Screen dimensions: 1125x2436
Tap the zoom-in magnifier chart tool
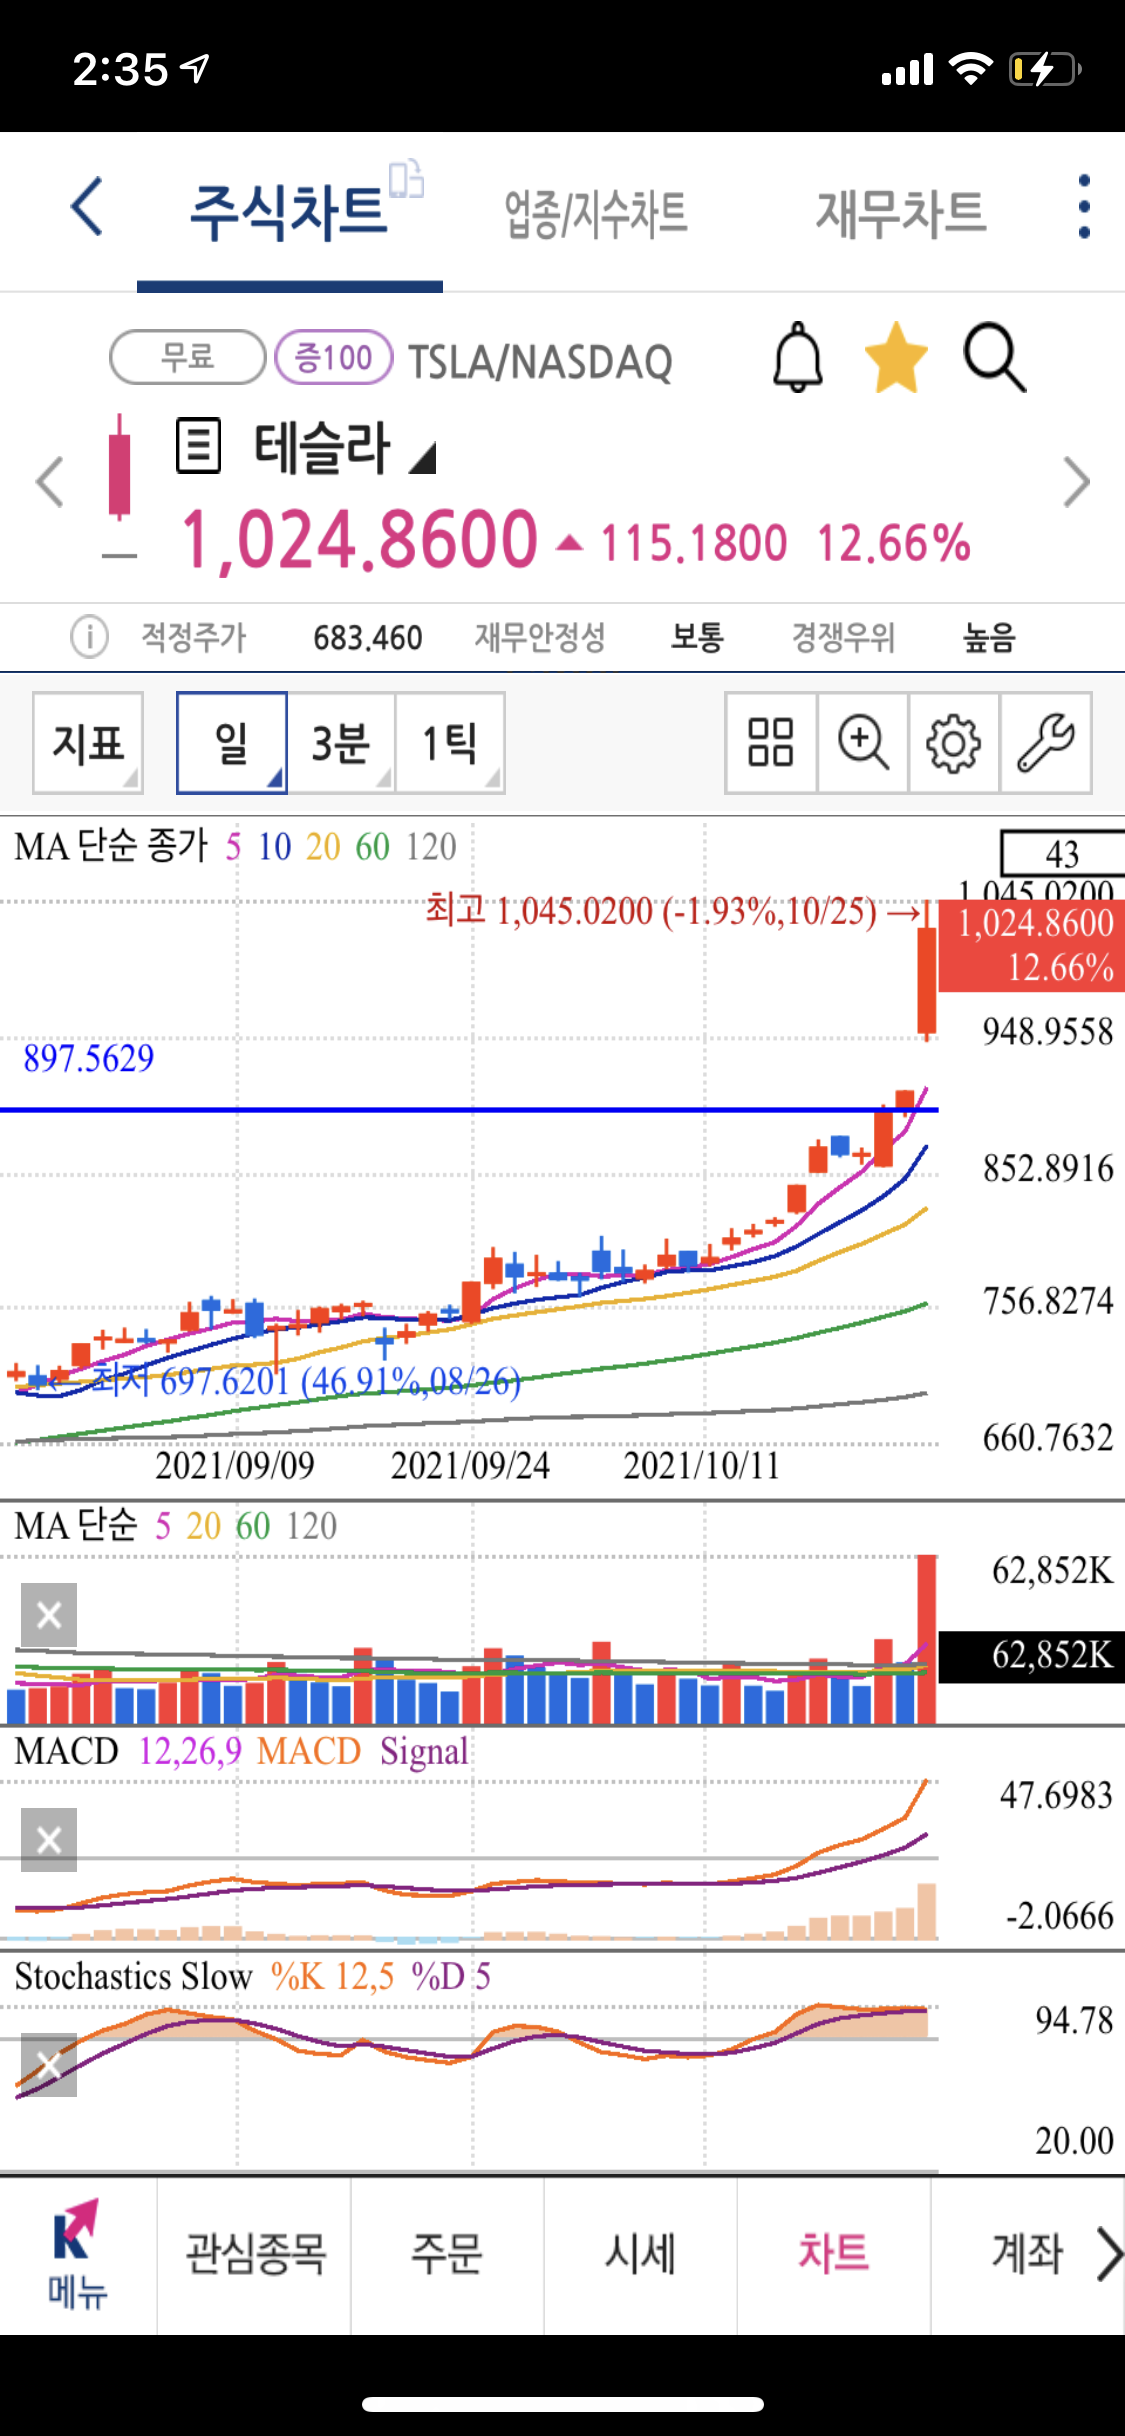863,743
